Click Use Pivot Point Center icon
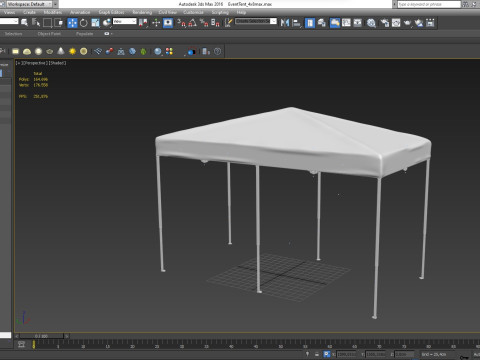The width and height of the screenshot is (480, 360). click(x=143, y=23)
